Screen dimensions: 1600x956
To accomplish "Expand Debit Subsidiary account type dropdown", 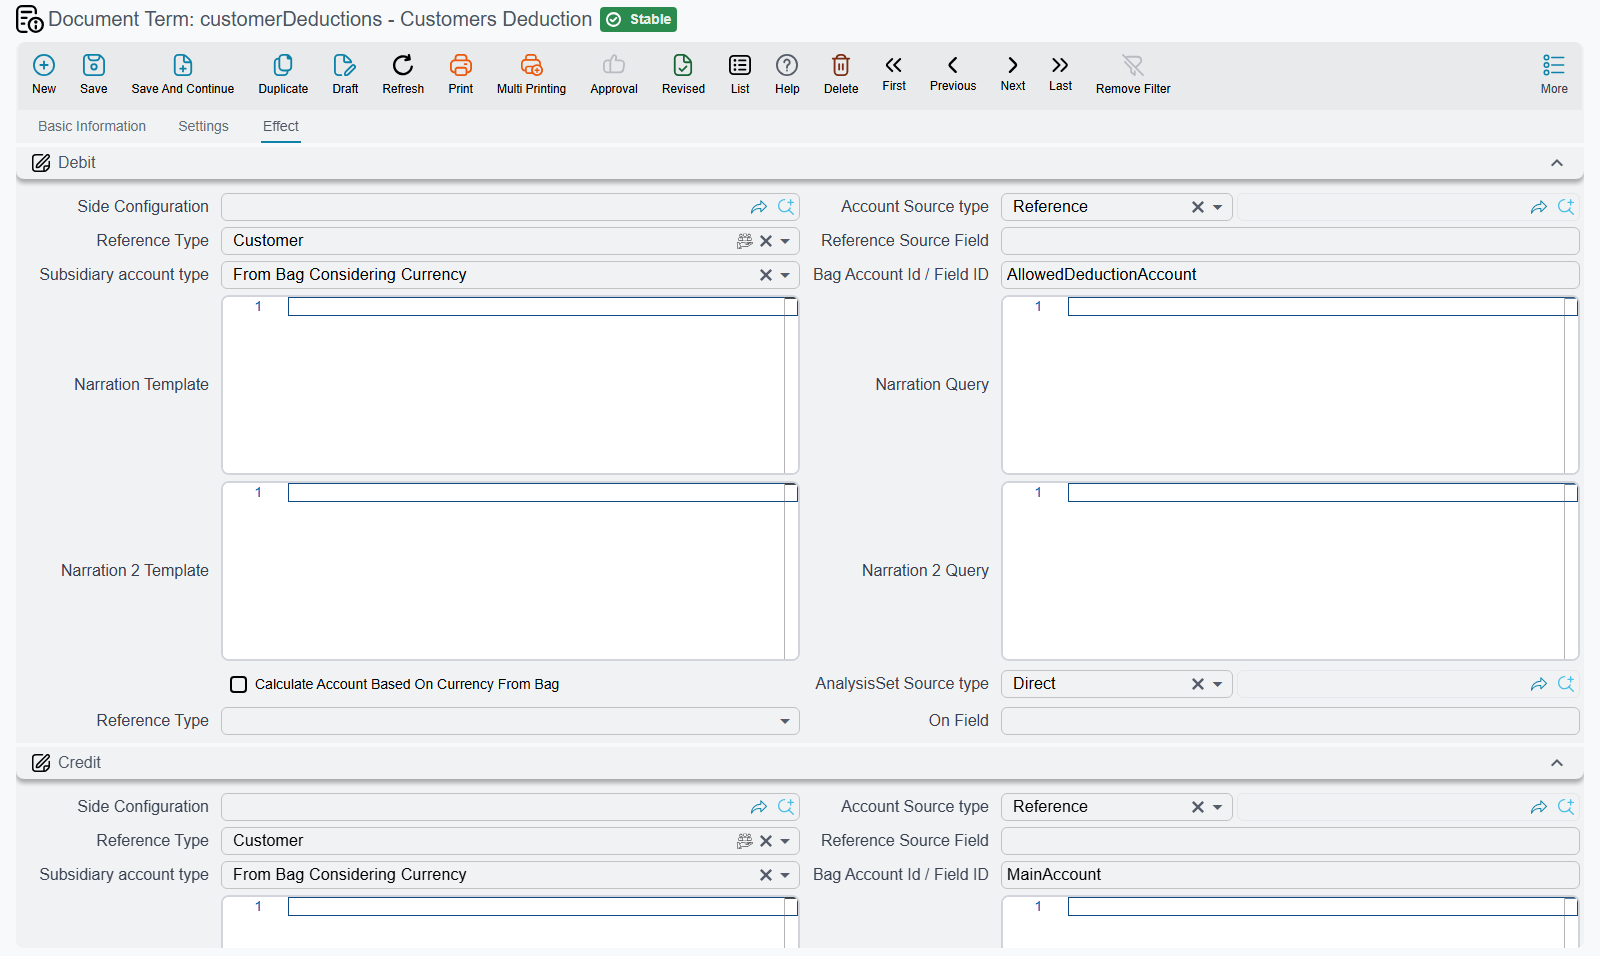I will (785, 275).
